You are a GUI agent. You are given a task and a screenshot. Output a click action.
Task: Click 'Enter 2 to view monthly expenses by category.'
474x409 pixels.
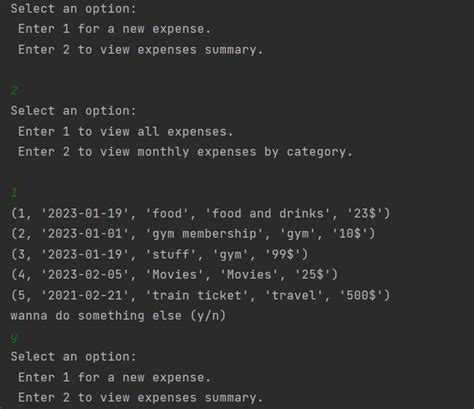[185, 152]
